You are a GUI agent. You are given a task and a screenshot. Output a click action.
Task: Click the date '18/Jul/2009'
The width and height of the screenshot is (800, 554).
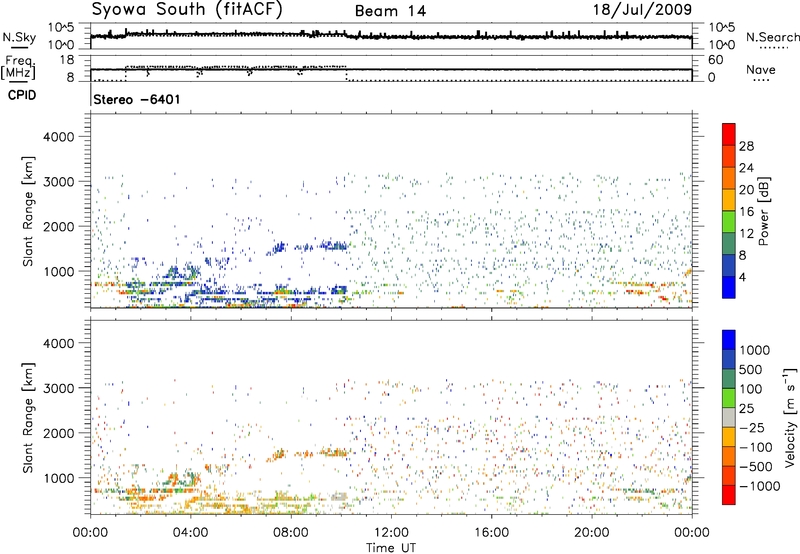click(x=642, y=10)
